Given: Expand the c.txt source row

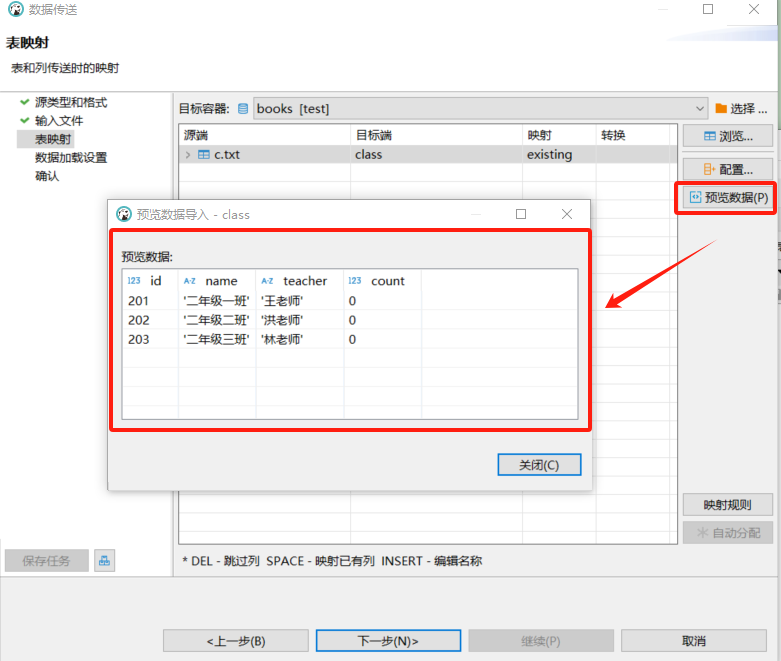Looking at the screenshot, I should coord(188,155).
